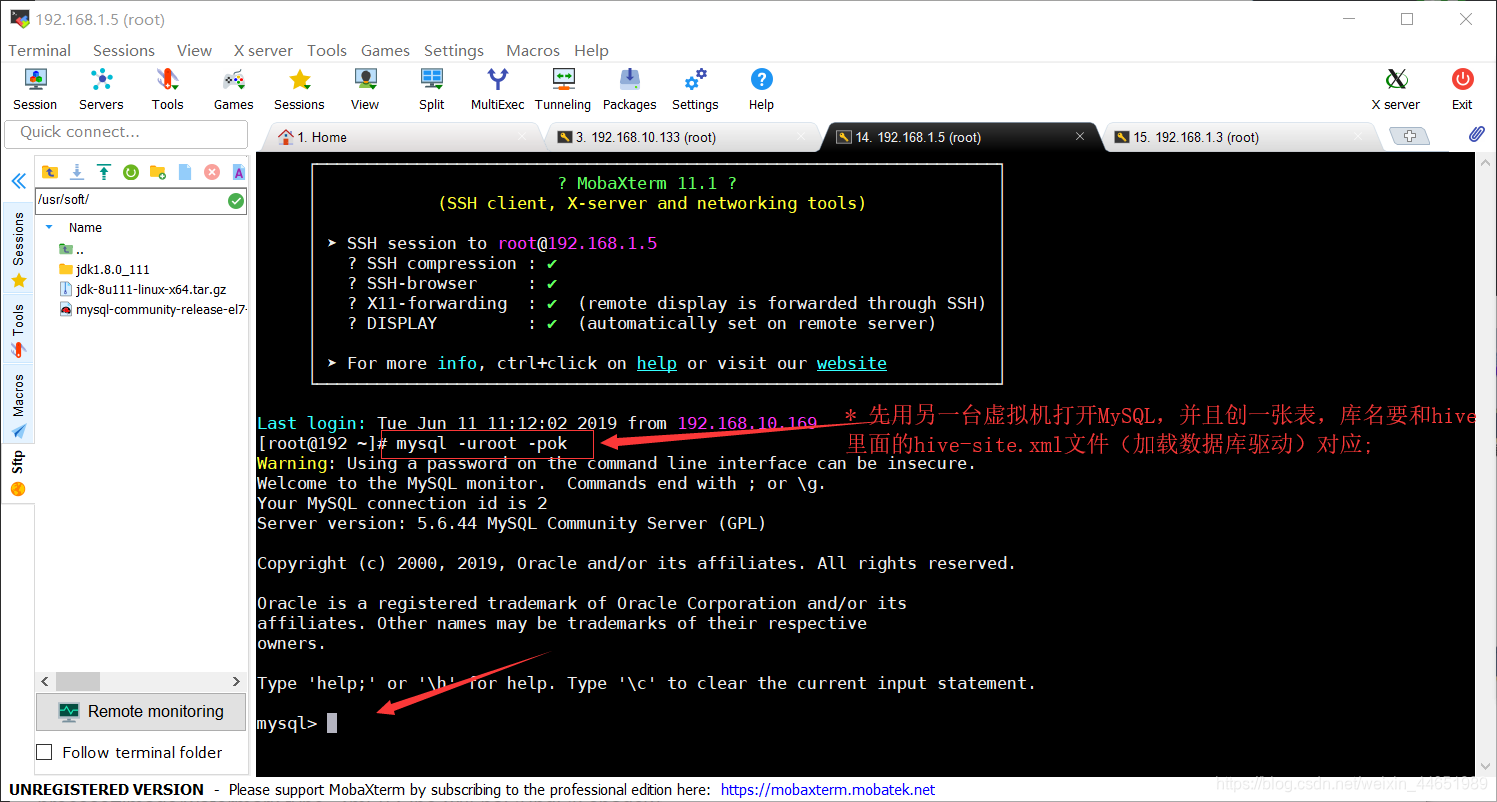The height and width of the screenshot is (802, 1497).
Task: Open a new tab with plus button
Action: tap(1410, 136)
